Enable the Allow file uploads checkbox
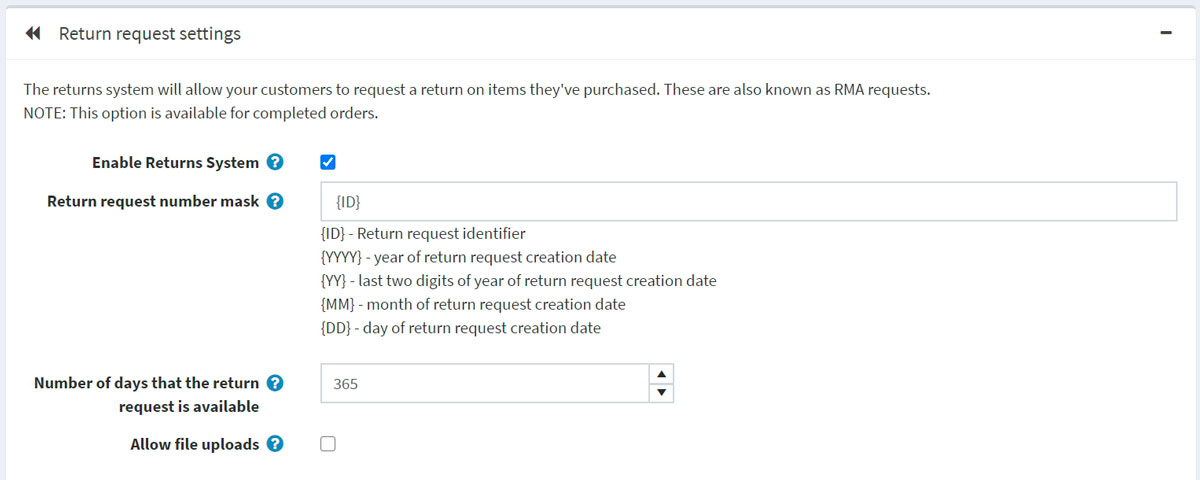This screenshot has height=480, width=1200. pyautogui.click(x=328, y=444)
